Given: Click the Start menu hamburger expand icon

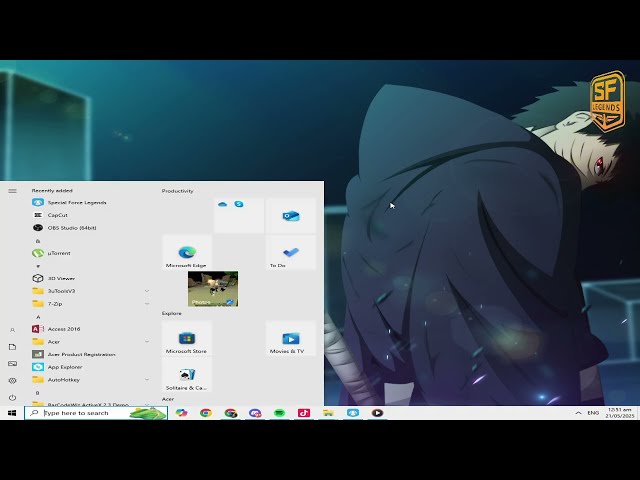Looking at the screenshot, I should coord(12,191).
